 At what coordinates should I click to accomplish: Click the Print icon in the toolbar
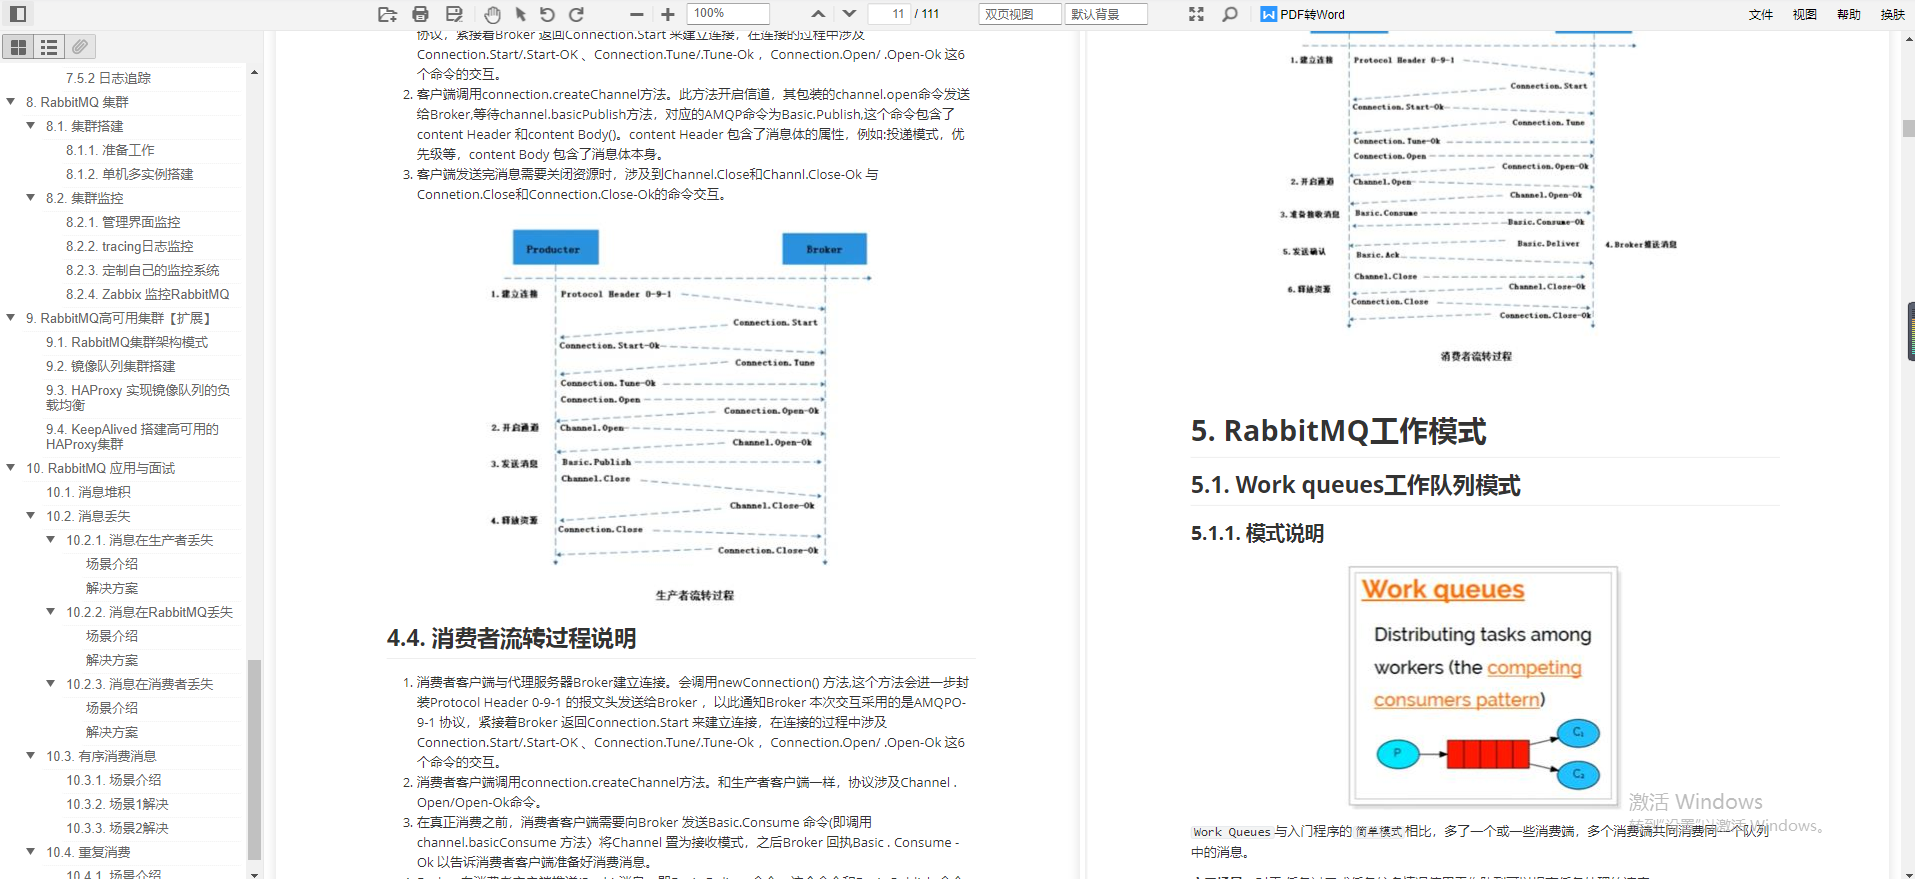[421, 14]
